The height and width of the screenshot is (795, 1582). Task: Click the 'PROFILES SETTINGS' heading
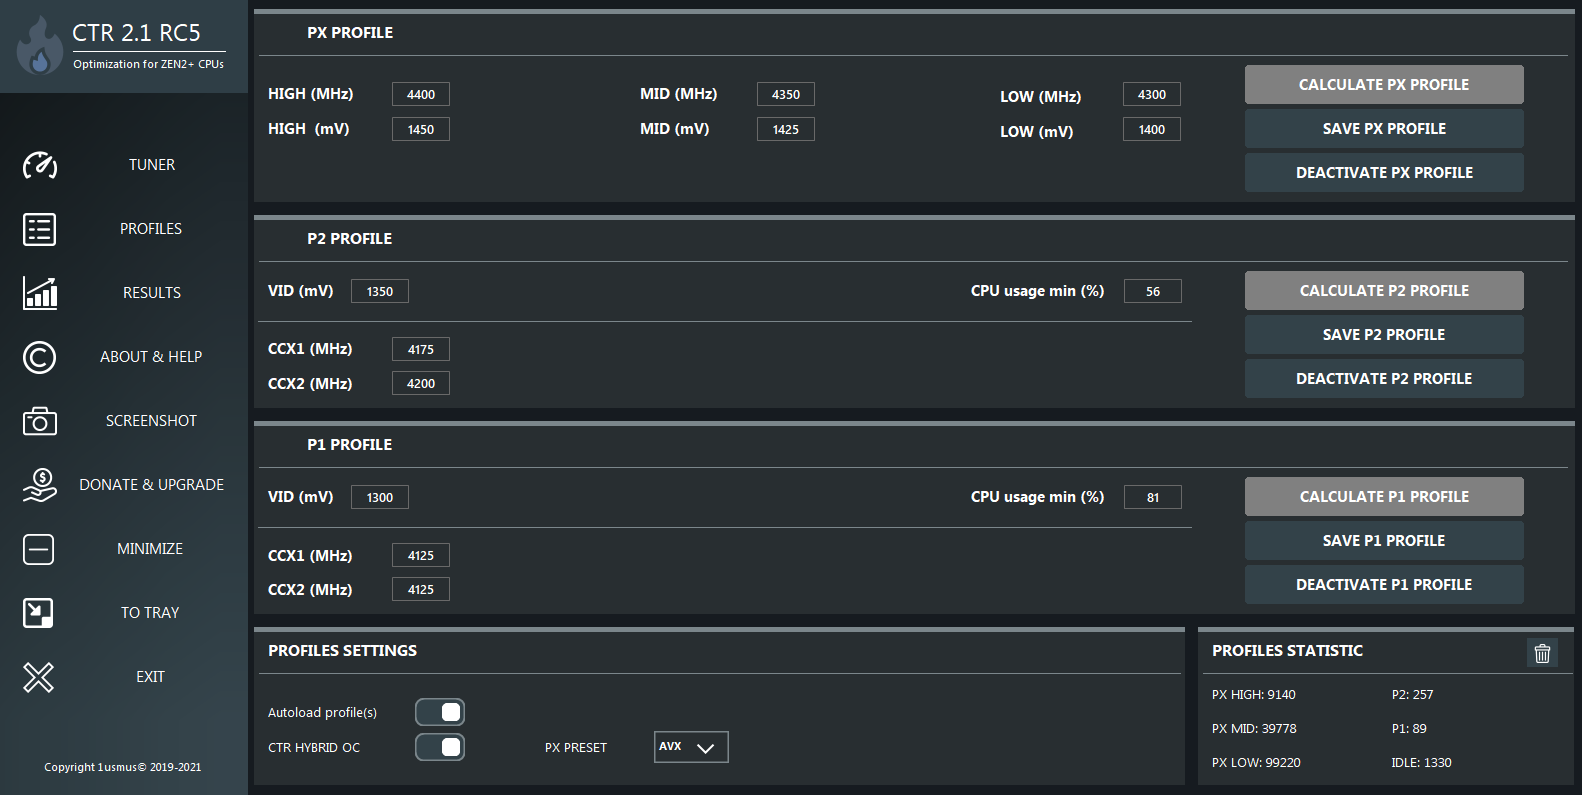click(342, 651)
